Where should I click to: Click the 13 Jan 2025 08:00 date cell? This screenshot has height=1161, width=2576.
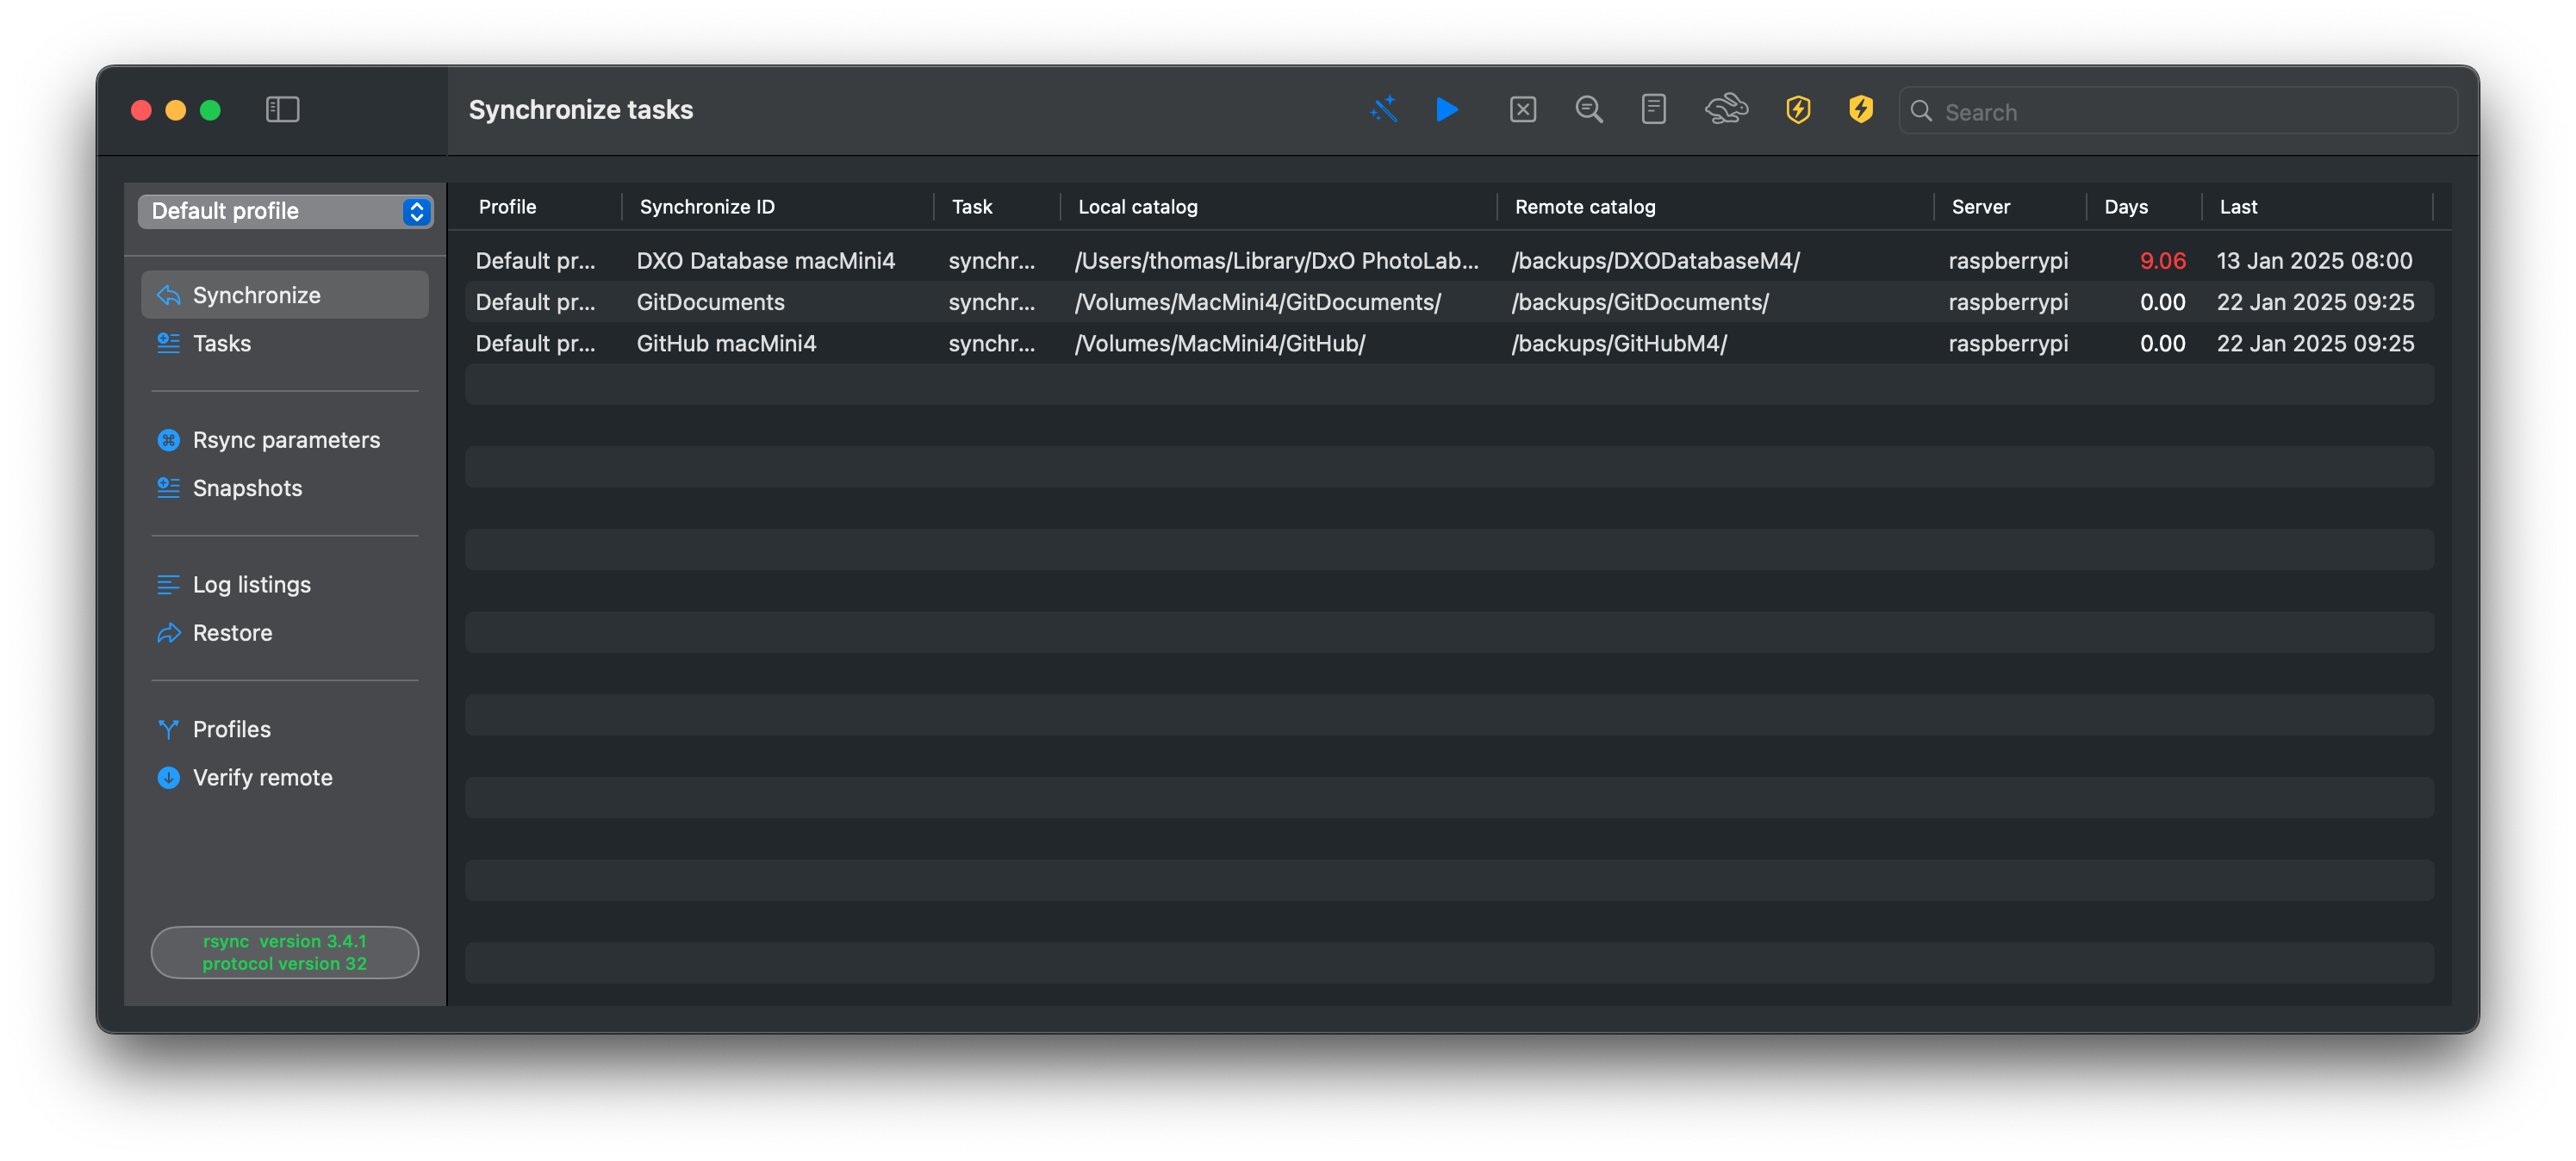pos(2314,260)
